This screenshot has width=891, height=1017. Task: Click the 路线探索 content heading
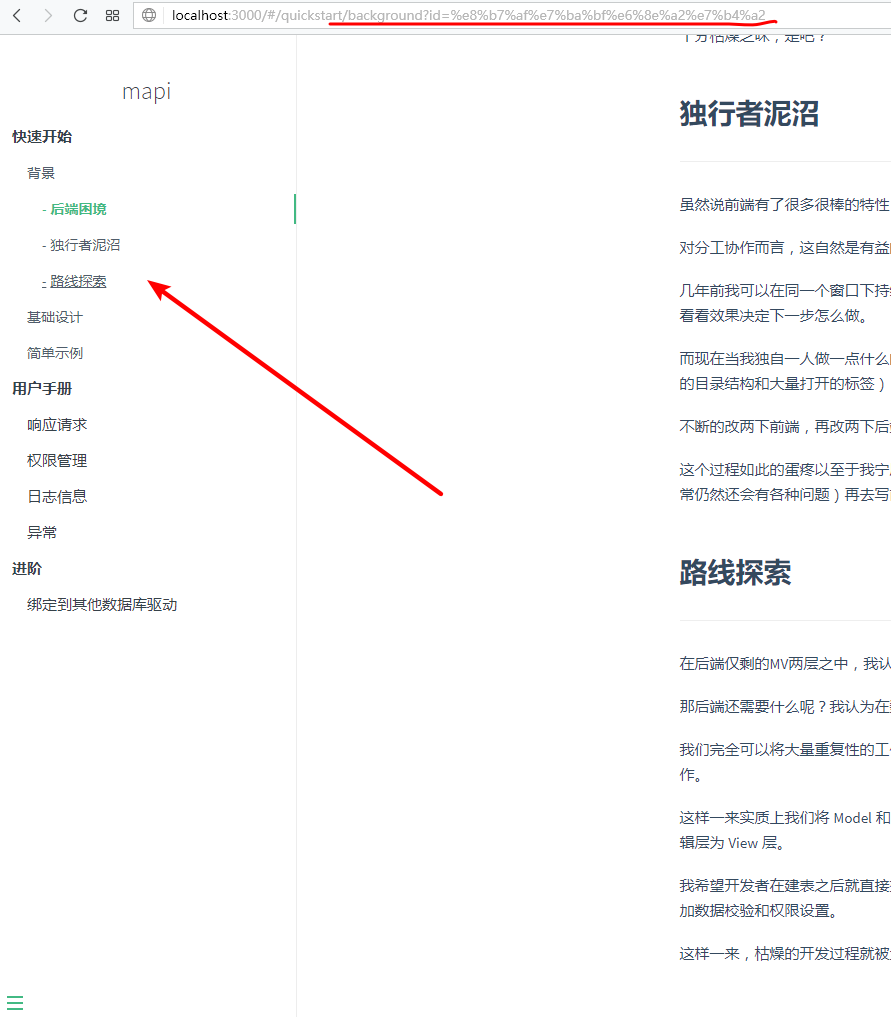click(x=735, y=573)
